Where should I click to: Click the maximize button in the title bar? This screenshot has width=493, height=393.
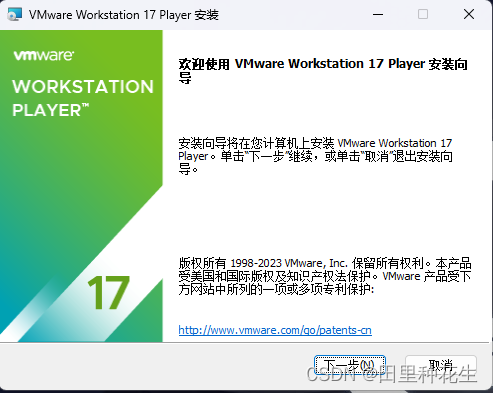[x=423, y=14]
